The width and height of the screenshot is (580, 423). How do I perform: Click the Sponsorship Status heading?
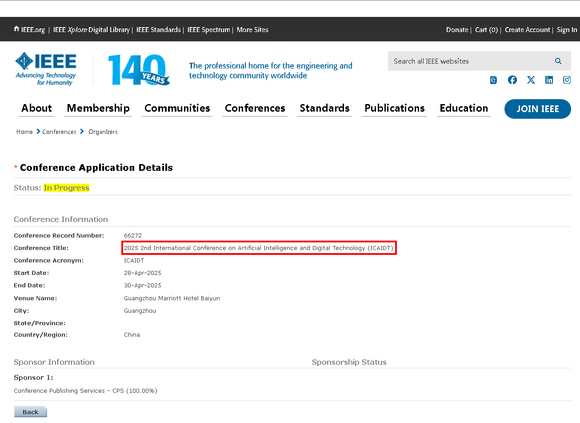point(349,362)
